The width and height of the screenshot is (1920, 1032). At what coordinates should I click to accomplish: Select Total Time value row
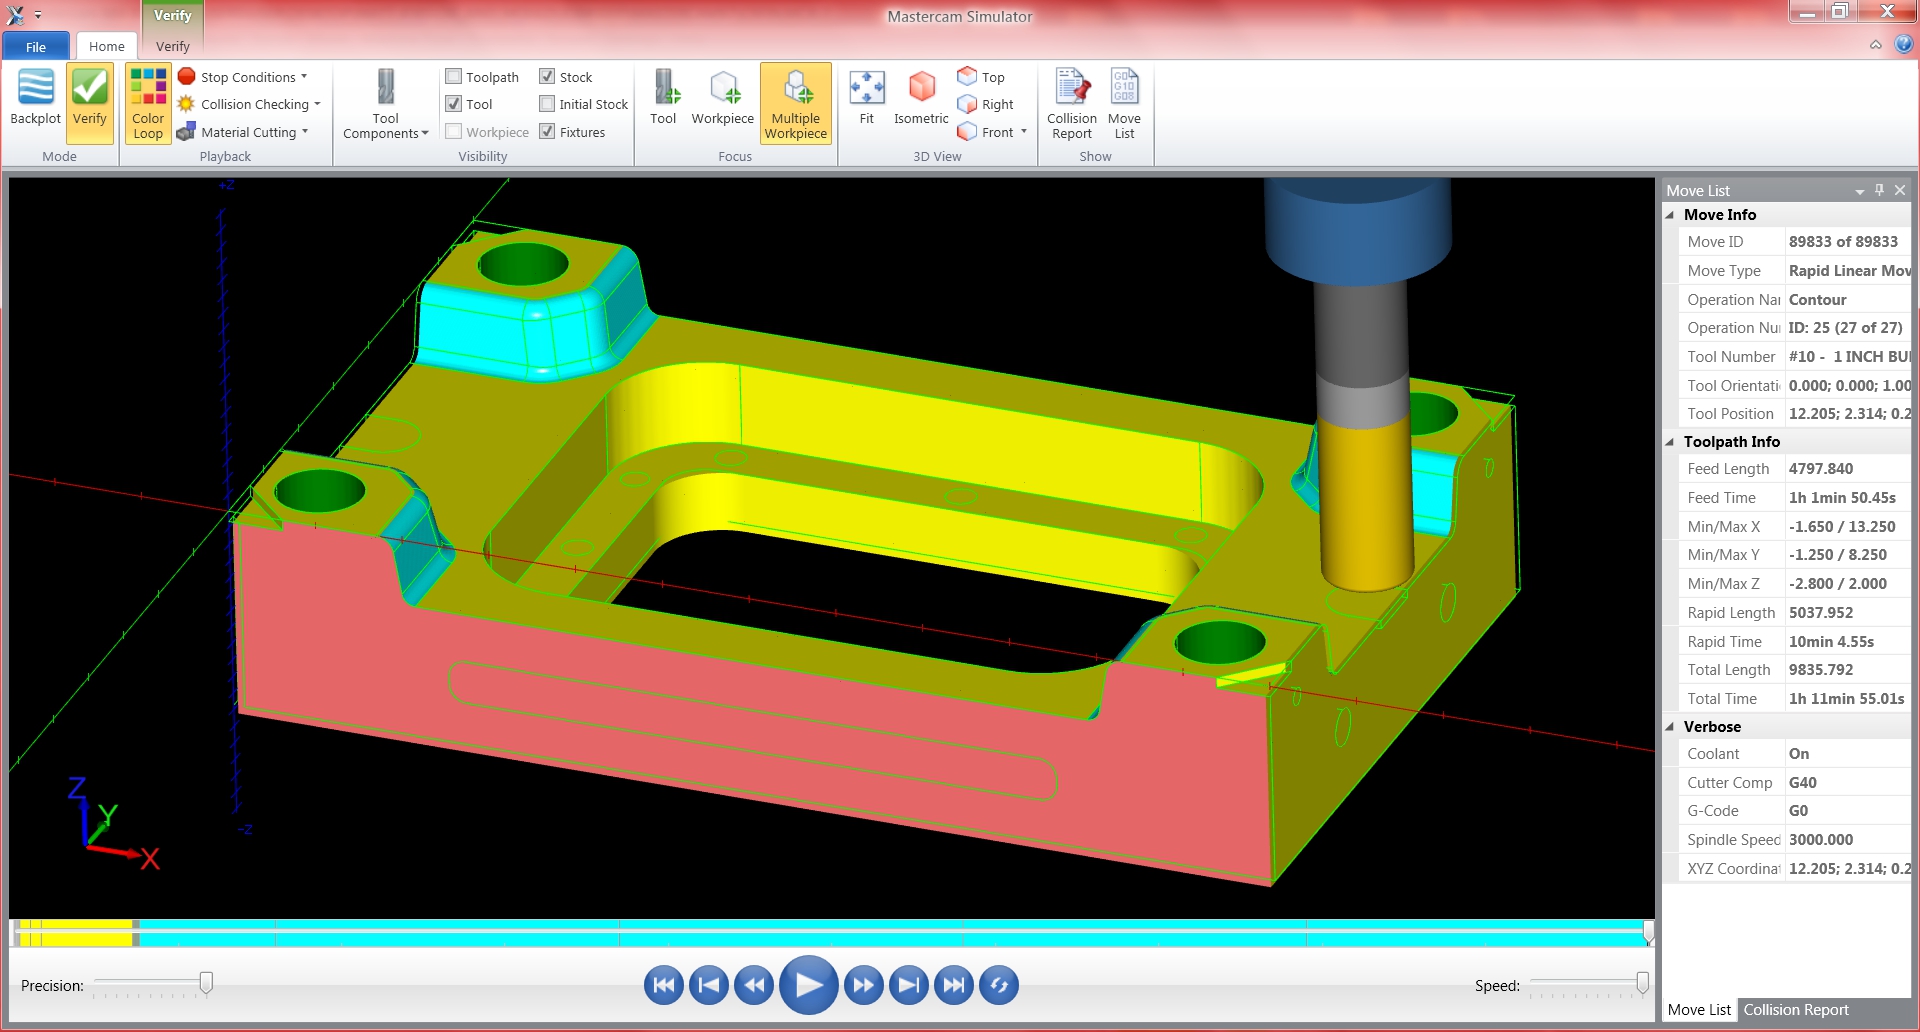[x=1794, y=699]
